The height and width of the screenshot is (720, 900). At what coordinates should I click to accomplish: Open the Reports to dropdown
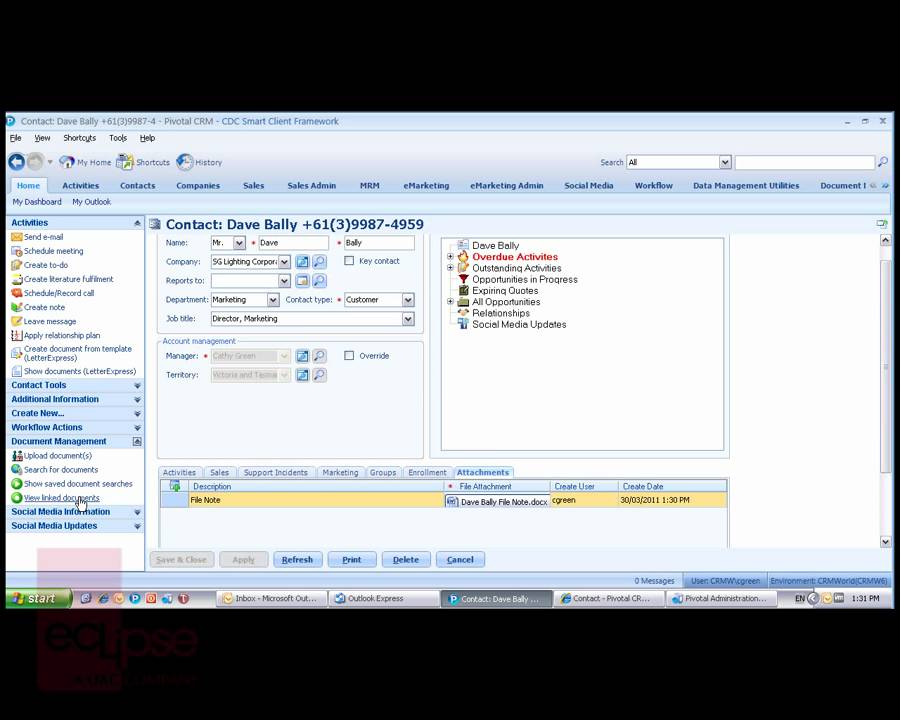(x=284, y=280)
